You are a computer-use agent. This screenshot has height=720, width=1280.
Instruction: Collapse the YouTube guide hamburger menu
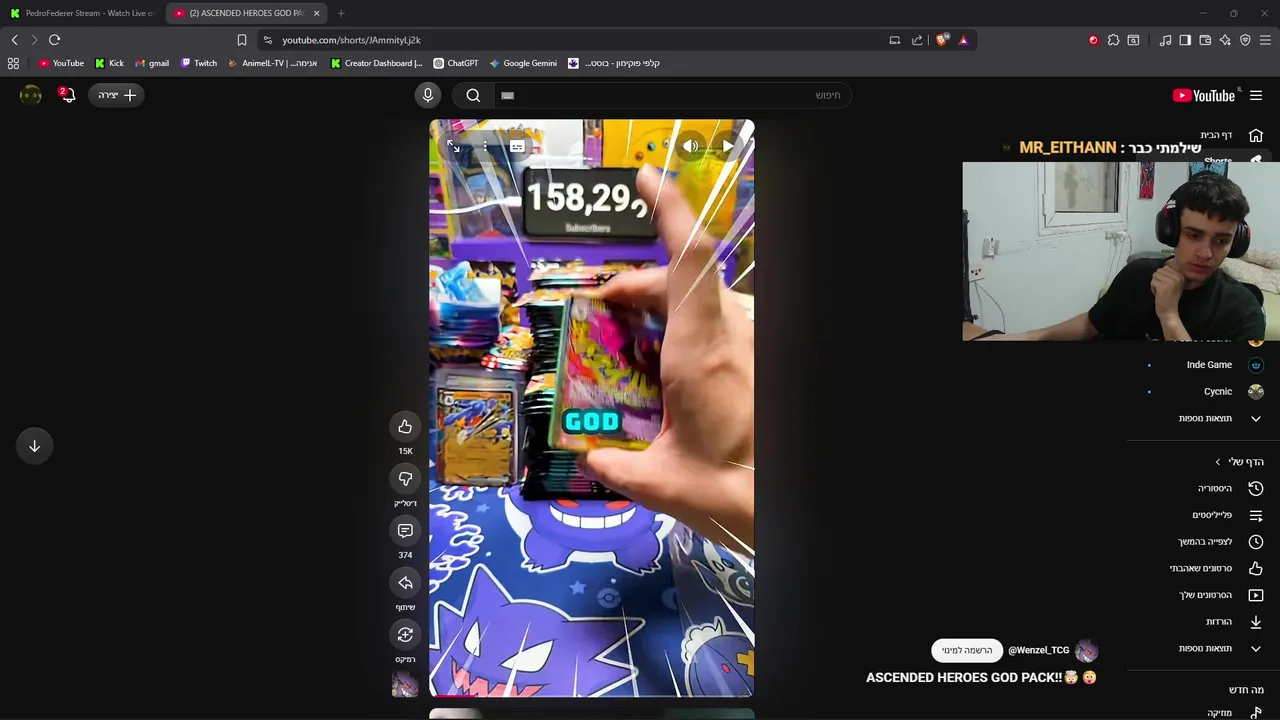1256,95
